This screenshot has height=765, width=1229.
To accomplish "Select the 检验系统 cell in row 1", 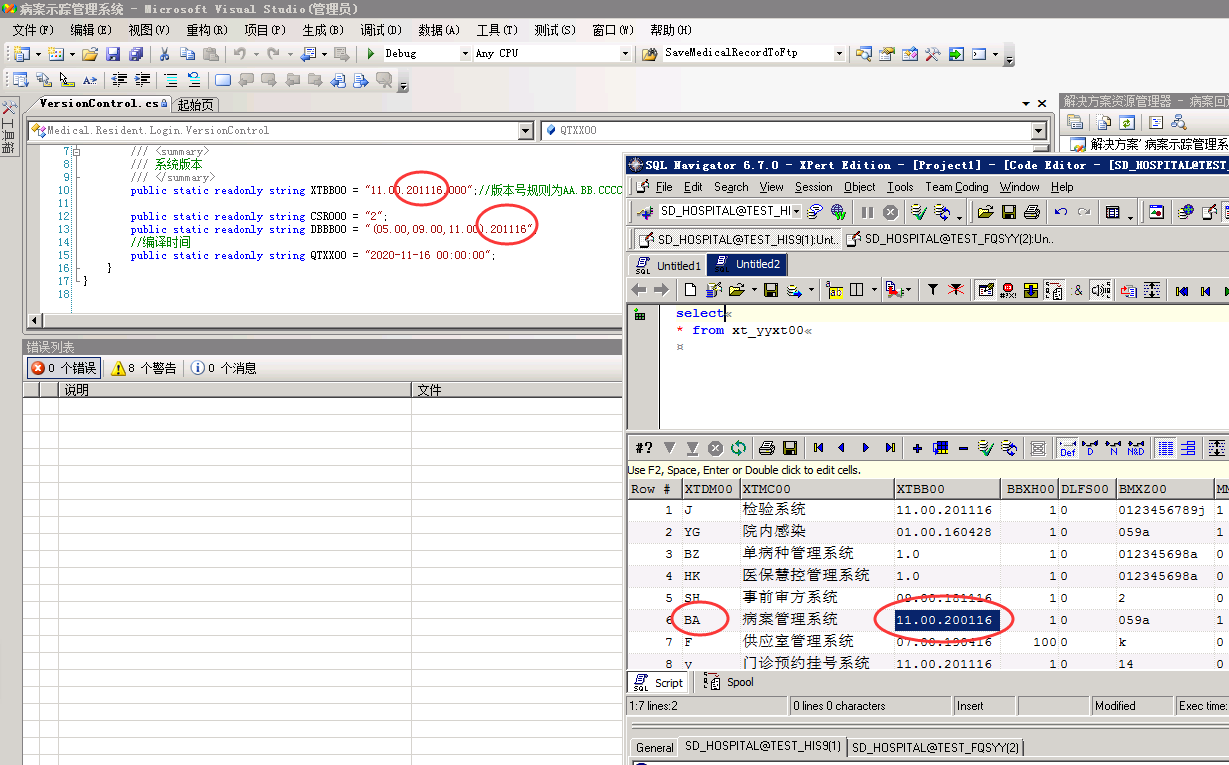I will pos(817,510).
